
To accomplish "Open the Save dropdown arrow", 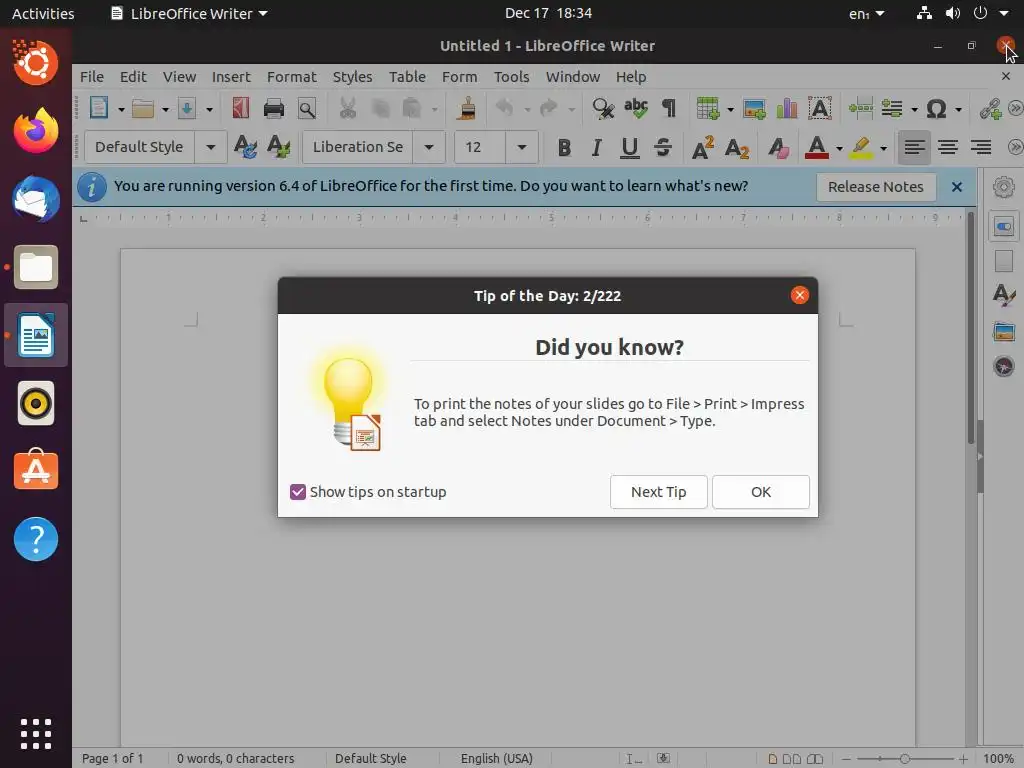I will (x=209, y=109).
